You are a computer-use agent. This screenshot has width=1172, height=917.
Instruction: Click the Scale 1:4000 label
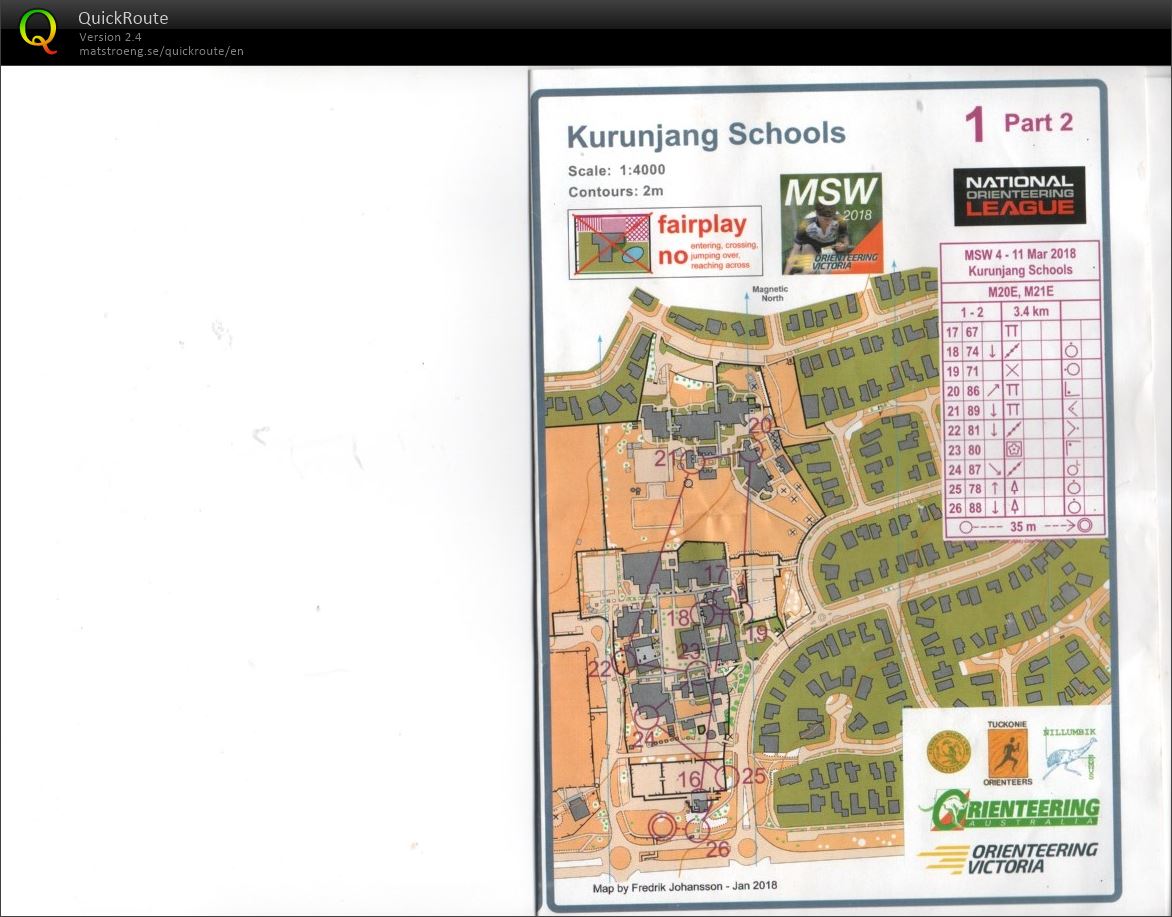[615, 169]
